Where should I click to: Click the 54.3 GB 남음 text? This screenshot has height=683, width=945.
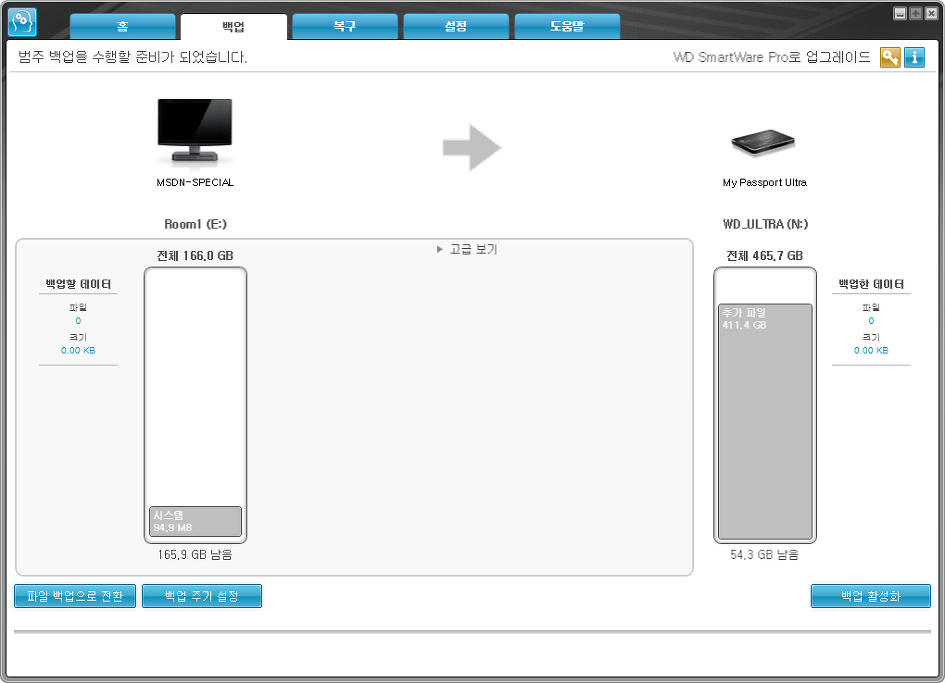[764, 555]
